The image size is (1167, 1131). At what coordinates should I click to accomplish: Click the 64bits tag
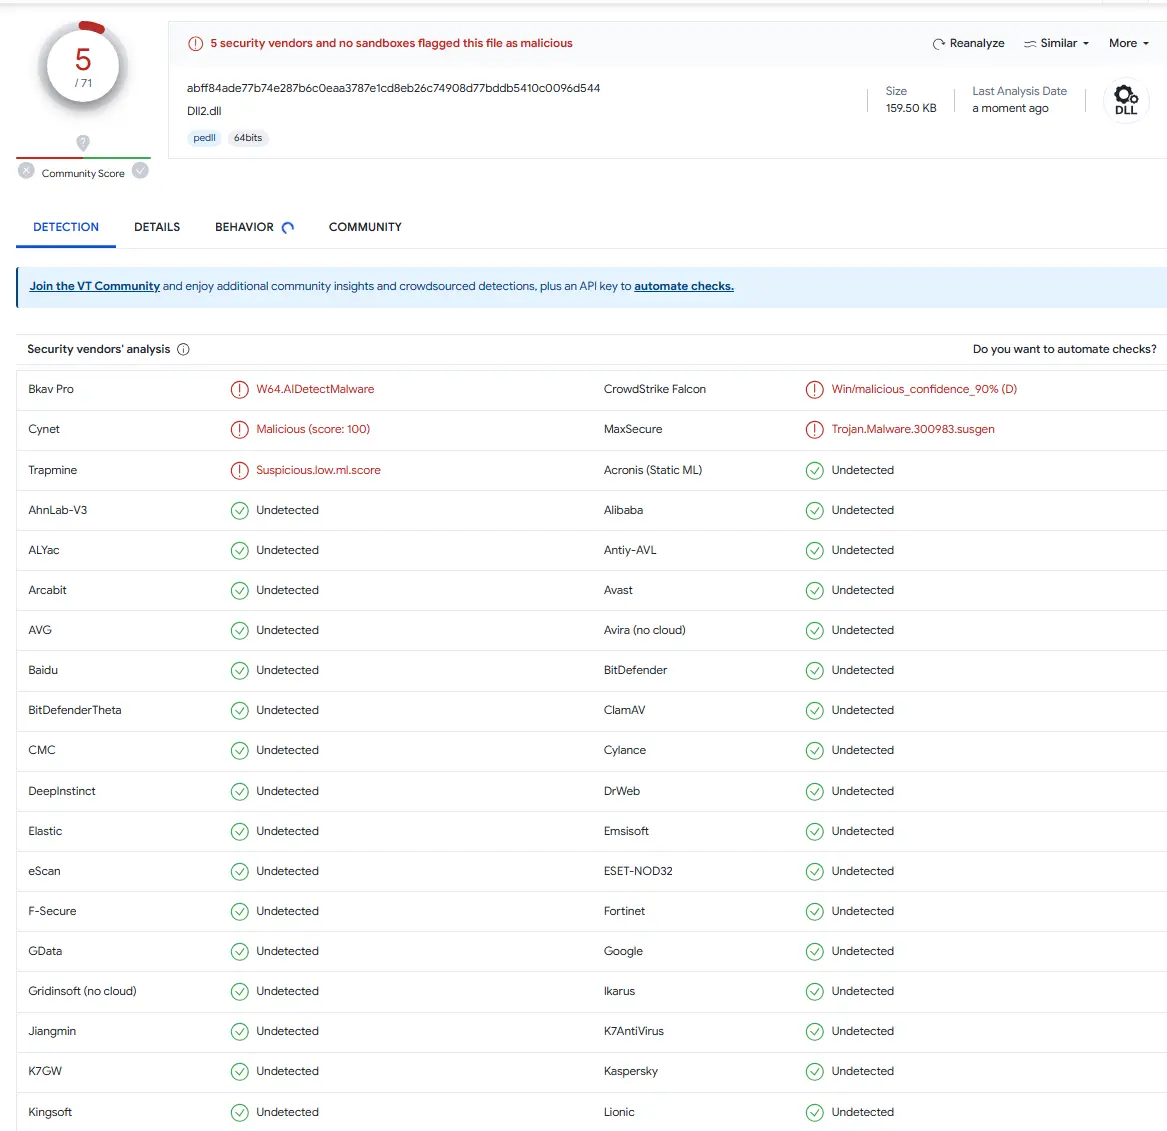click(x=248, y=138)
